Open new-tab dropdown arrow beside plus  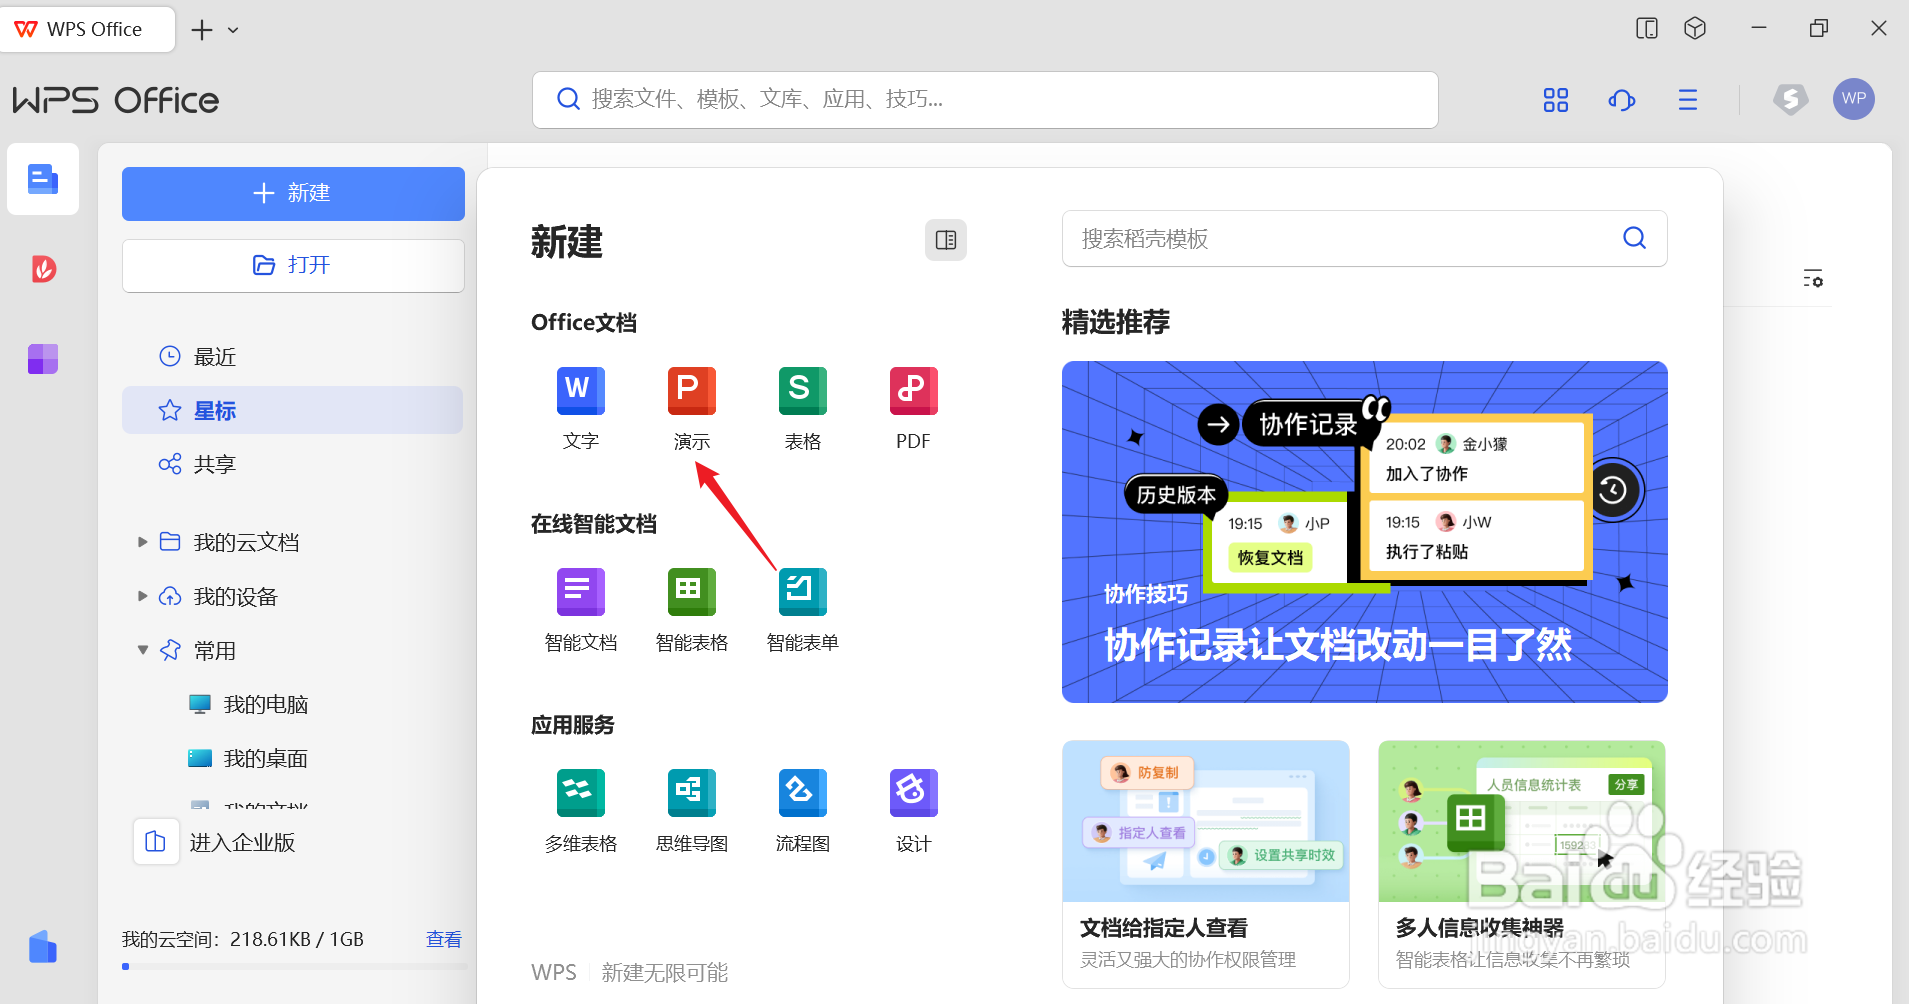click(233, 30)
